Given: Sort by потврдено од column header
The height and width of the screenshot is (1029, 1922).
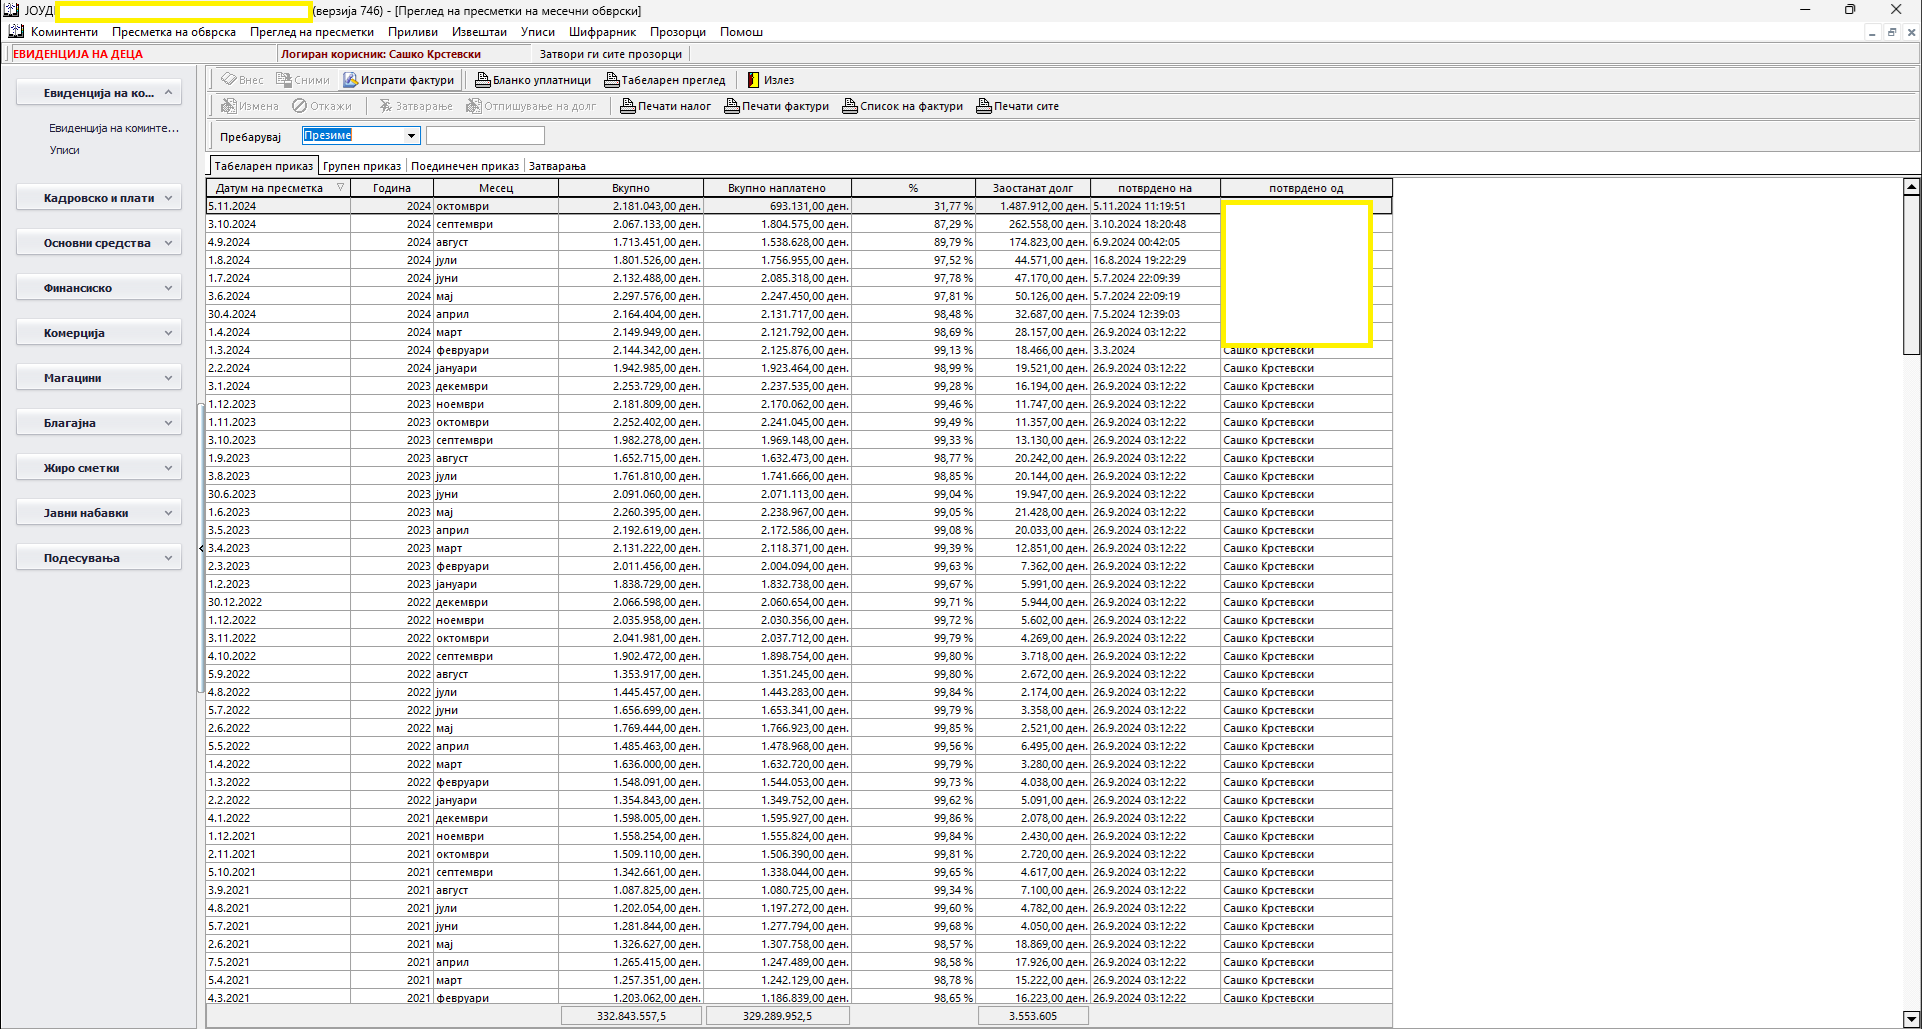Looking at the screenshot, I should point(1306,188).
